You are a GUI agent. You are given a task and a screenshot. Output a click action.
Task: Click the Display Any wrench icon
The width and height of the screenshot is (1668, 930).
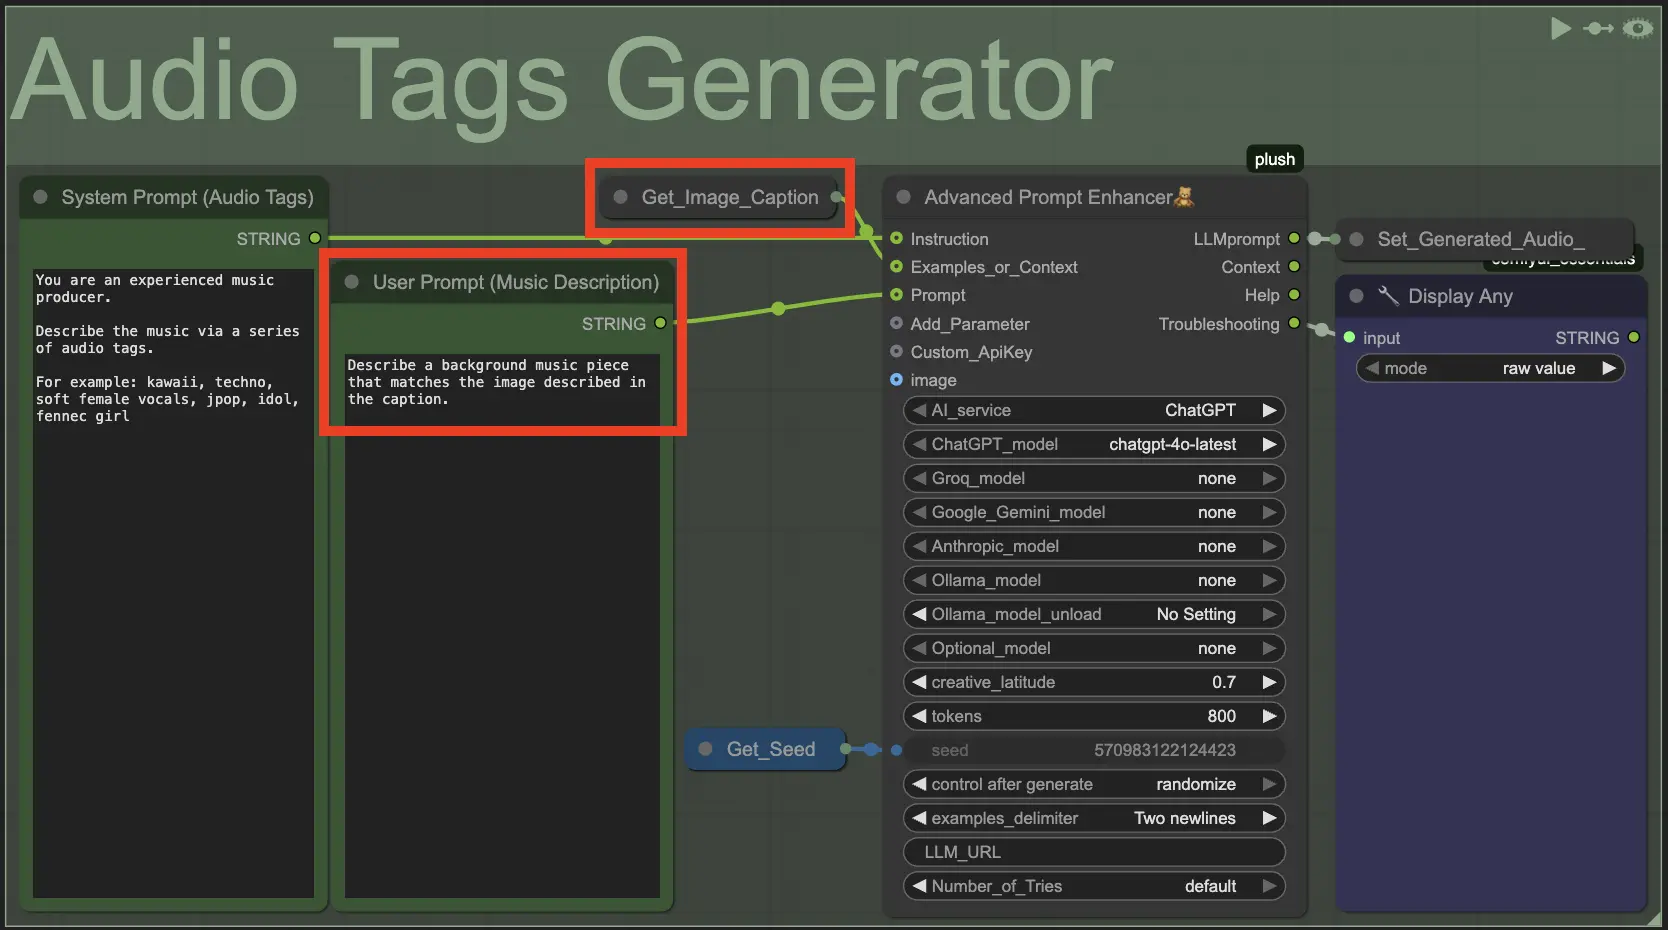(1388, 296)
